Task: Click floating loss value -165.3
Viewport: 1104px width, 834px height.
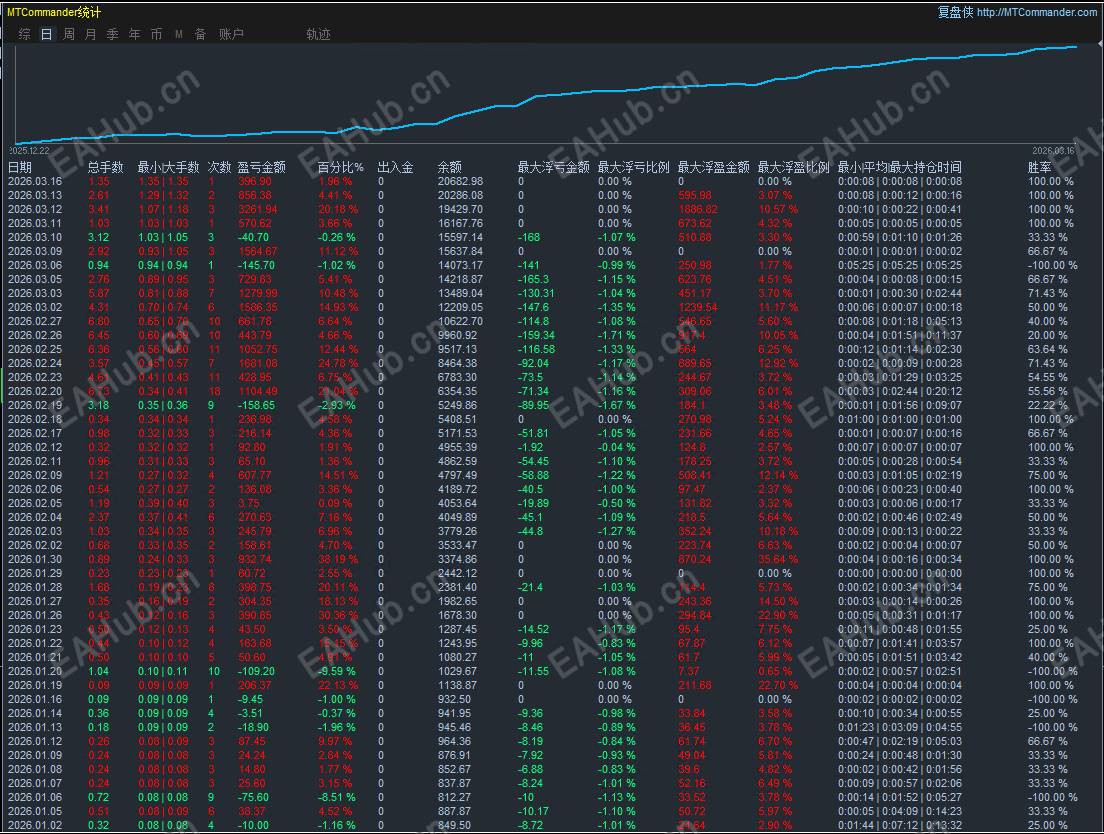Action: tap(533, 279)
